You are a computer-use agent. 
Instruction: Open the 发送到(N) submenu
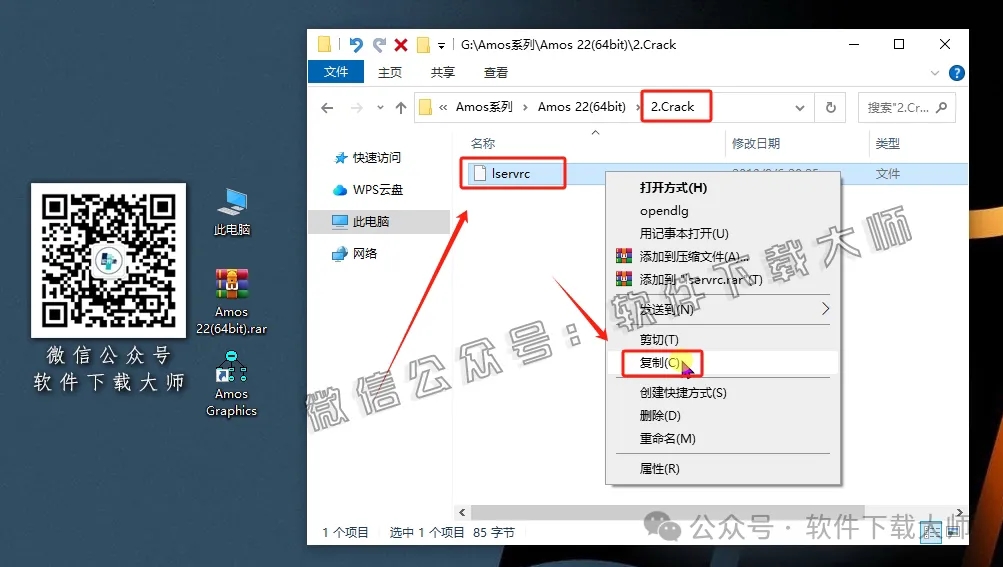[x=723, y=309]
